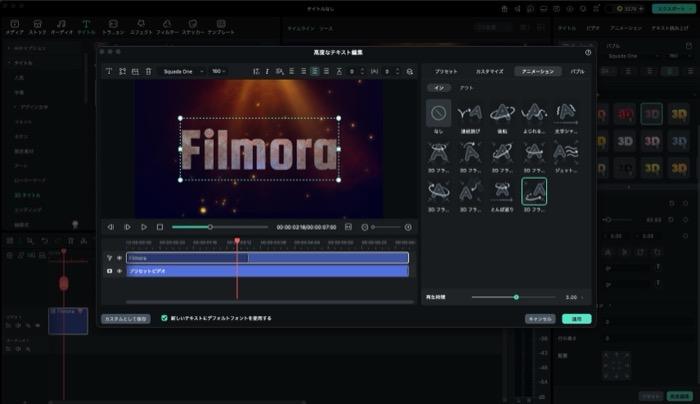The height and width of the screenshot is (404, 700).
Task: Click the trash delete icon in editor toolbar
Action: click(148, 71)
